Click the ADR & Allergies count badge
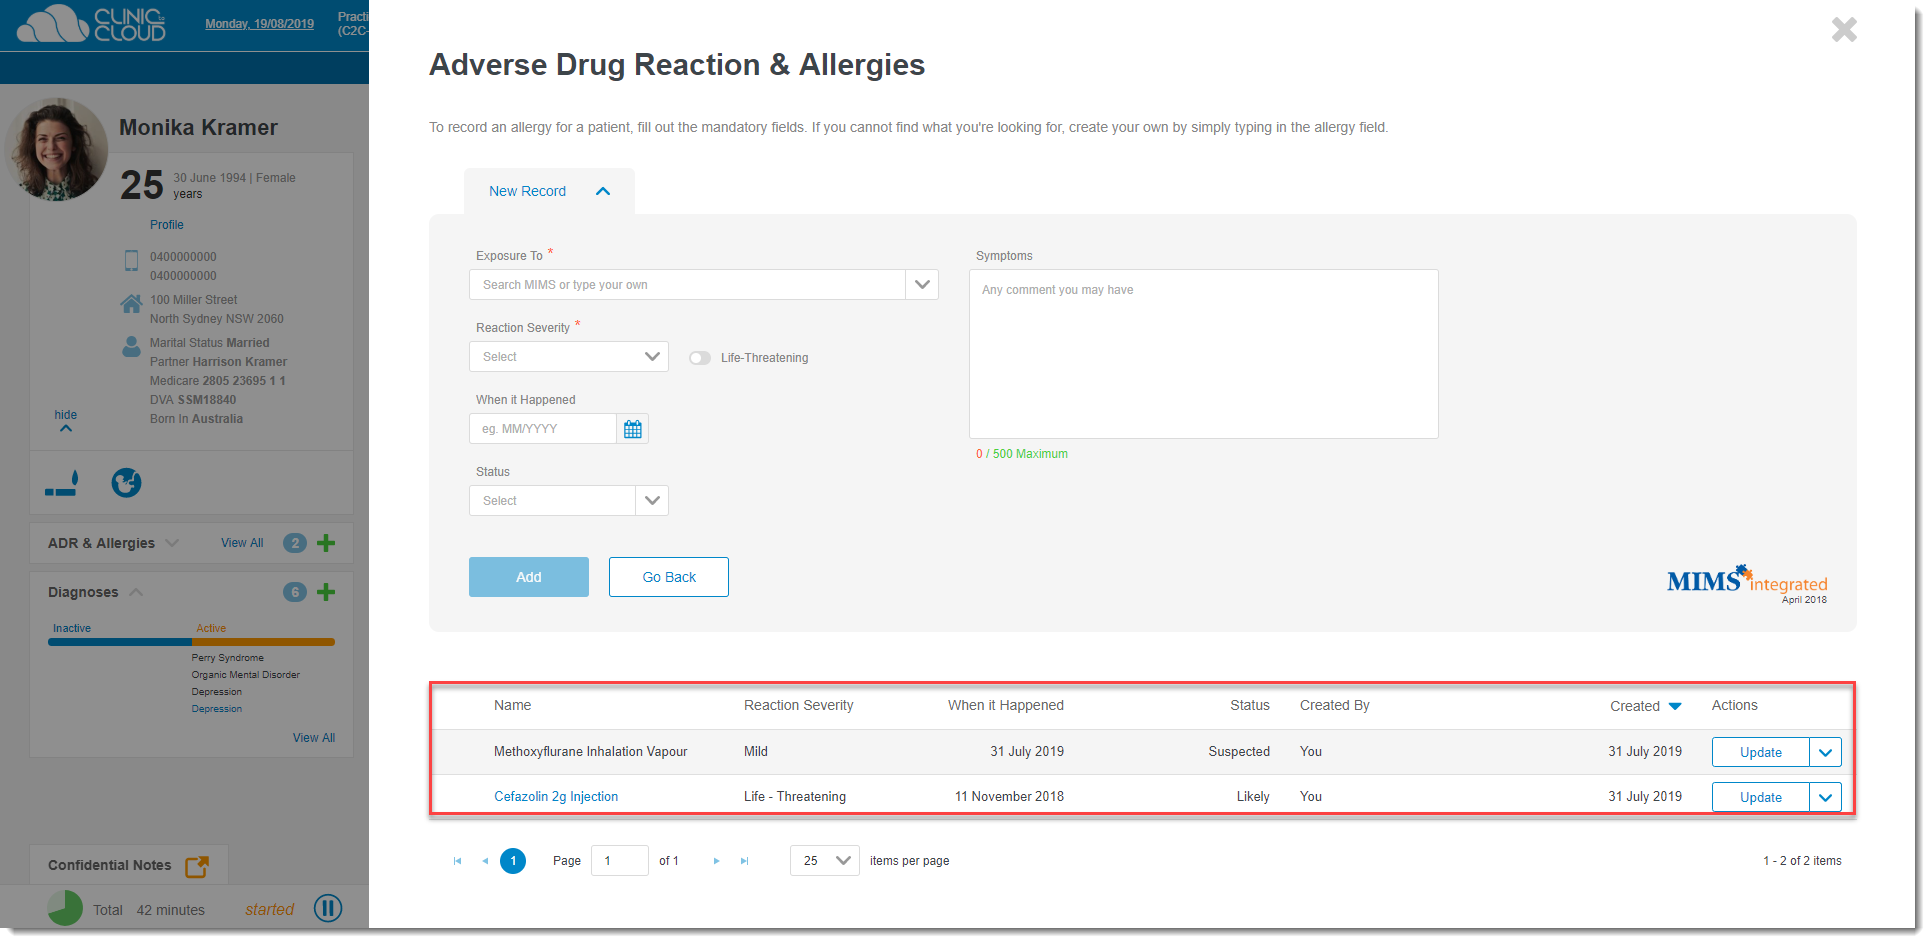This screenshot has width=1930, height=943. [295, 543]
